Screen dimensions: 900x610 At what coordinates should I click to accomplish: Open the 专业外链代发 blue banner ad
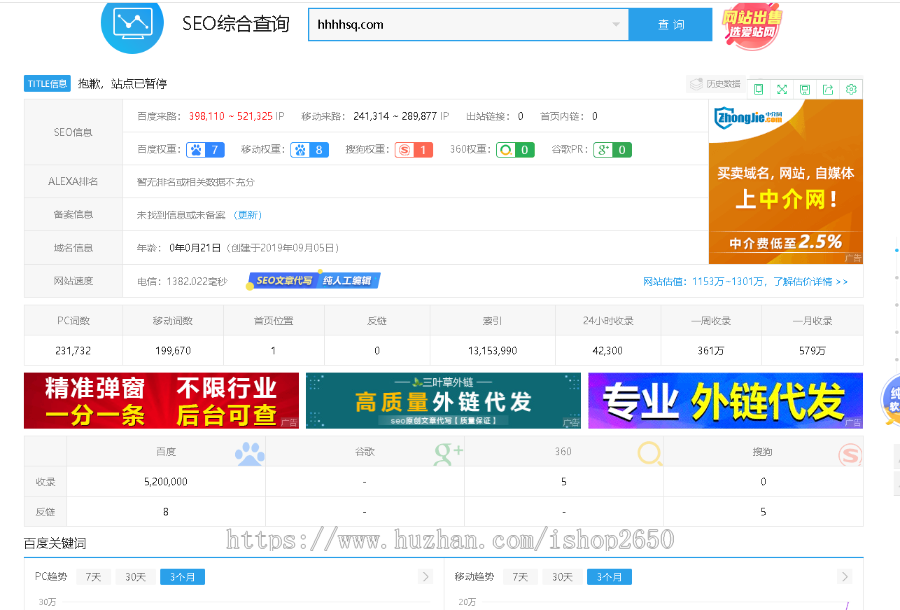pos(726,401)
